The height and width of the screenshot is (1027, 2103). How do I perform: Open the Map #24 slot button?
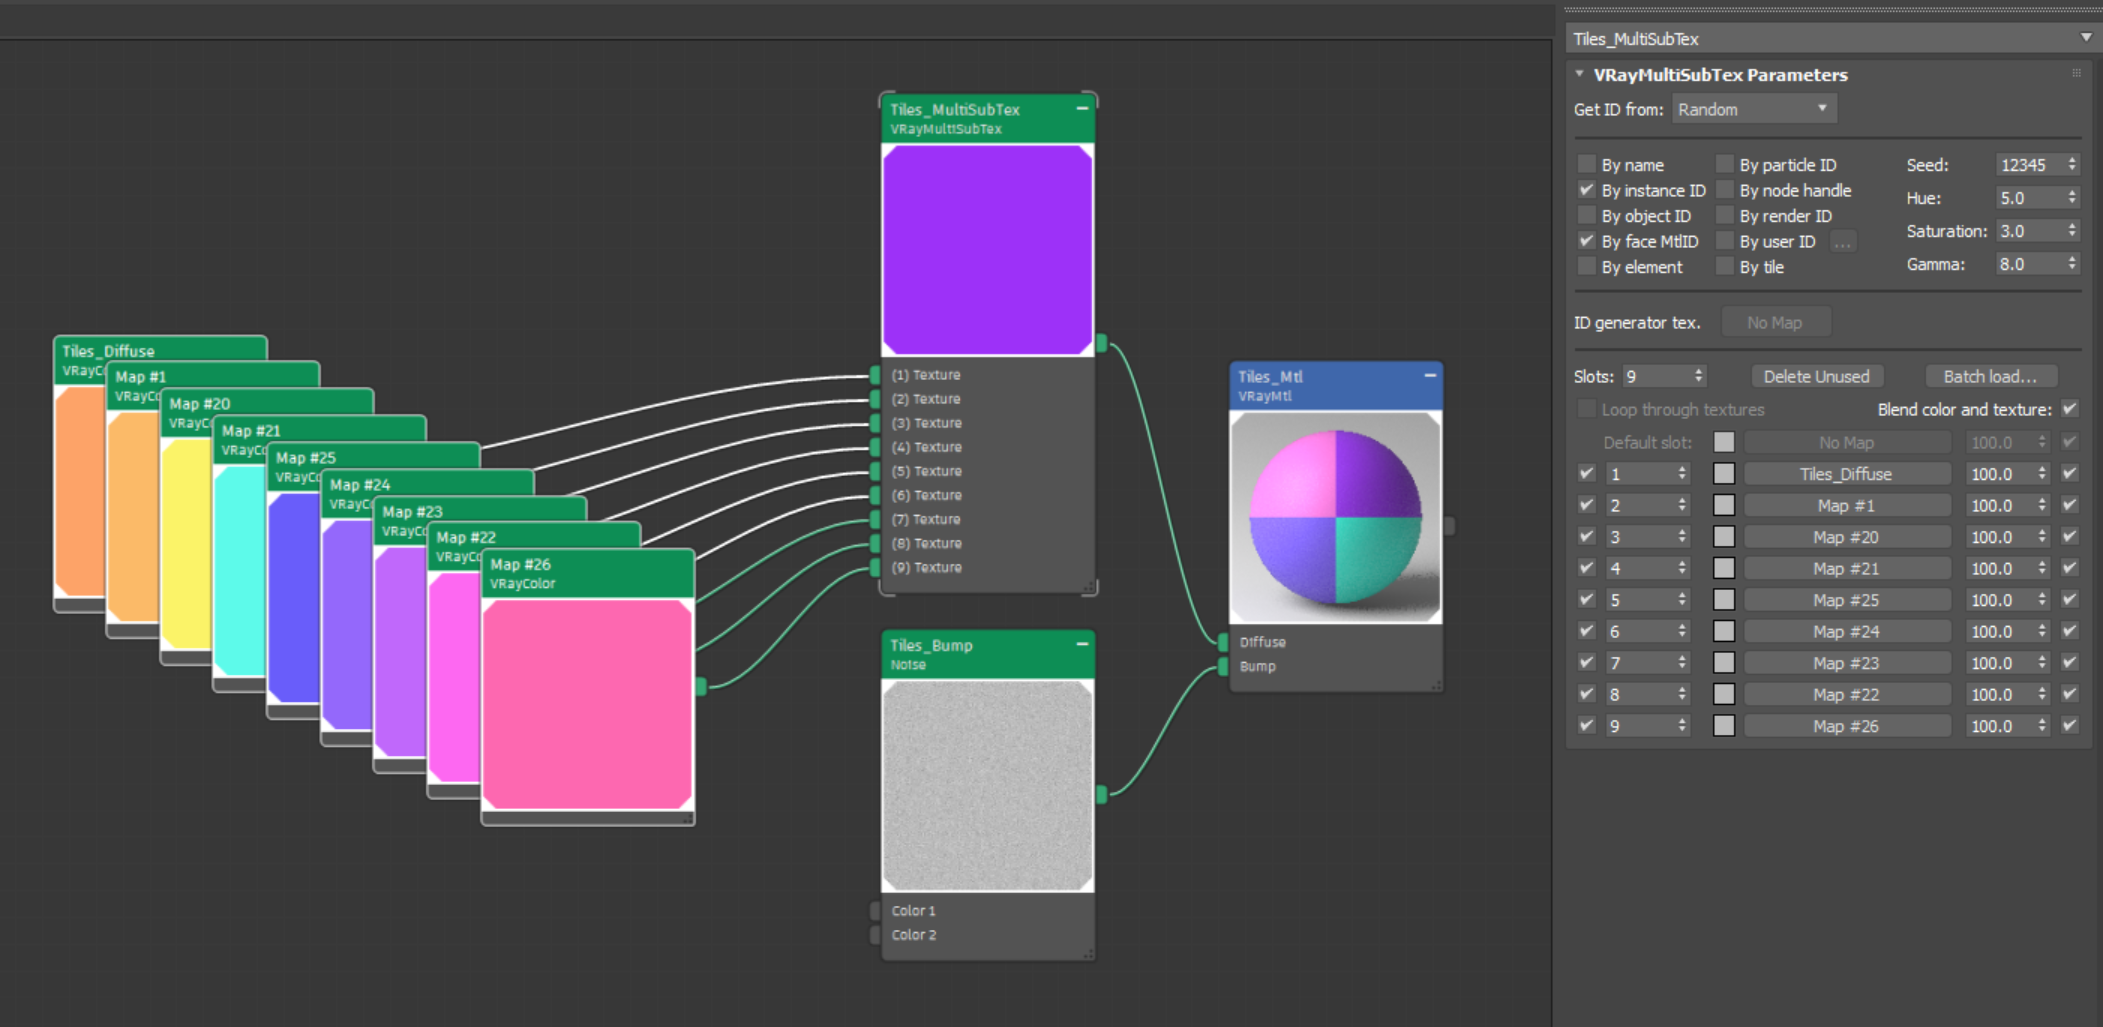point(1846,631)
